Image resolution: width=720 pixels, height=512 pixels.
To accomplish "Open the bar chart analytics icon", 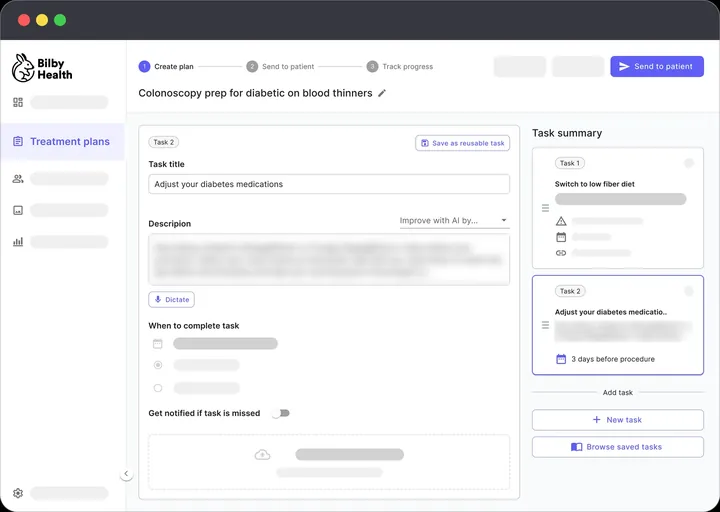I will tap(18, 242).
